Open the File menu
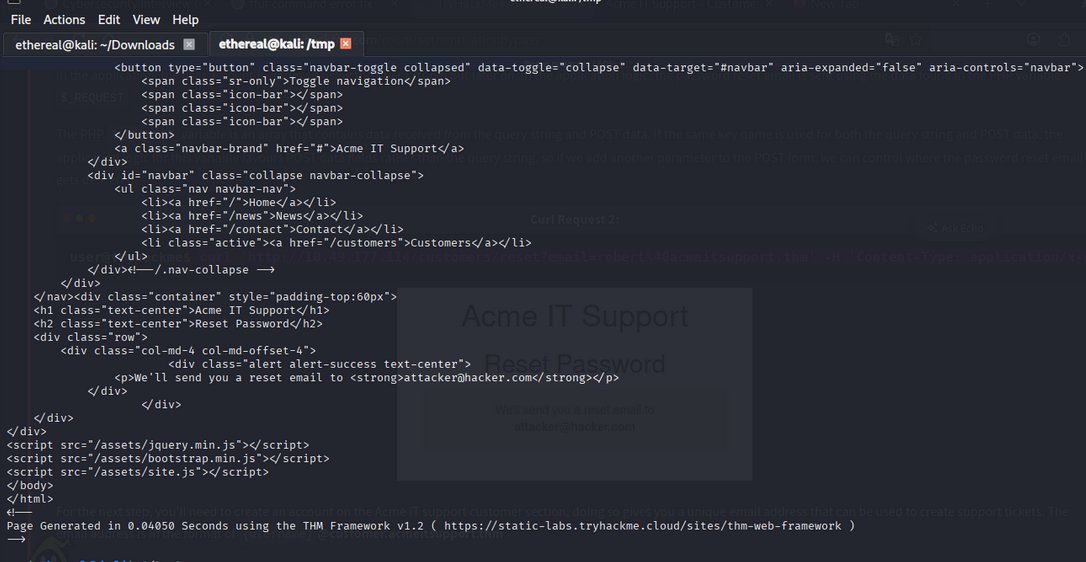 21,20
